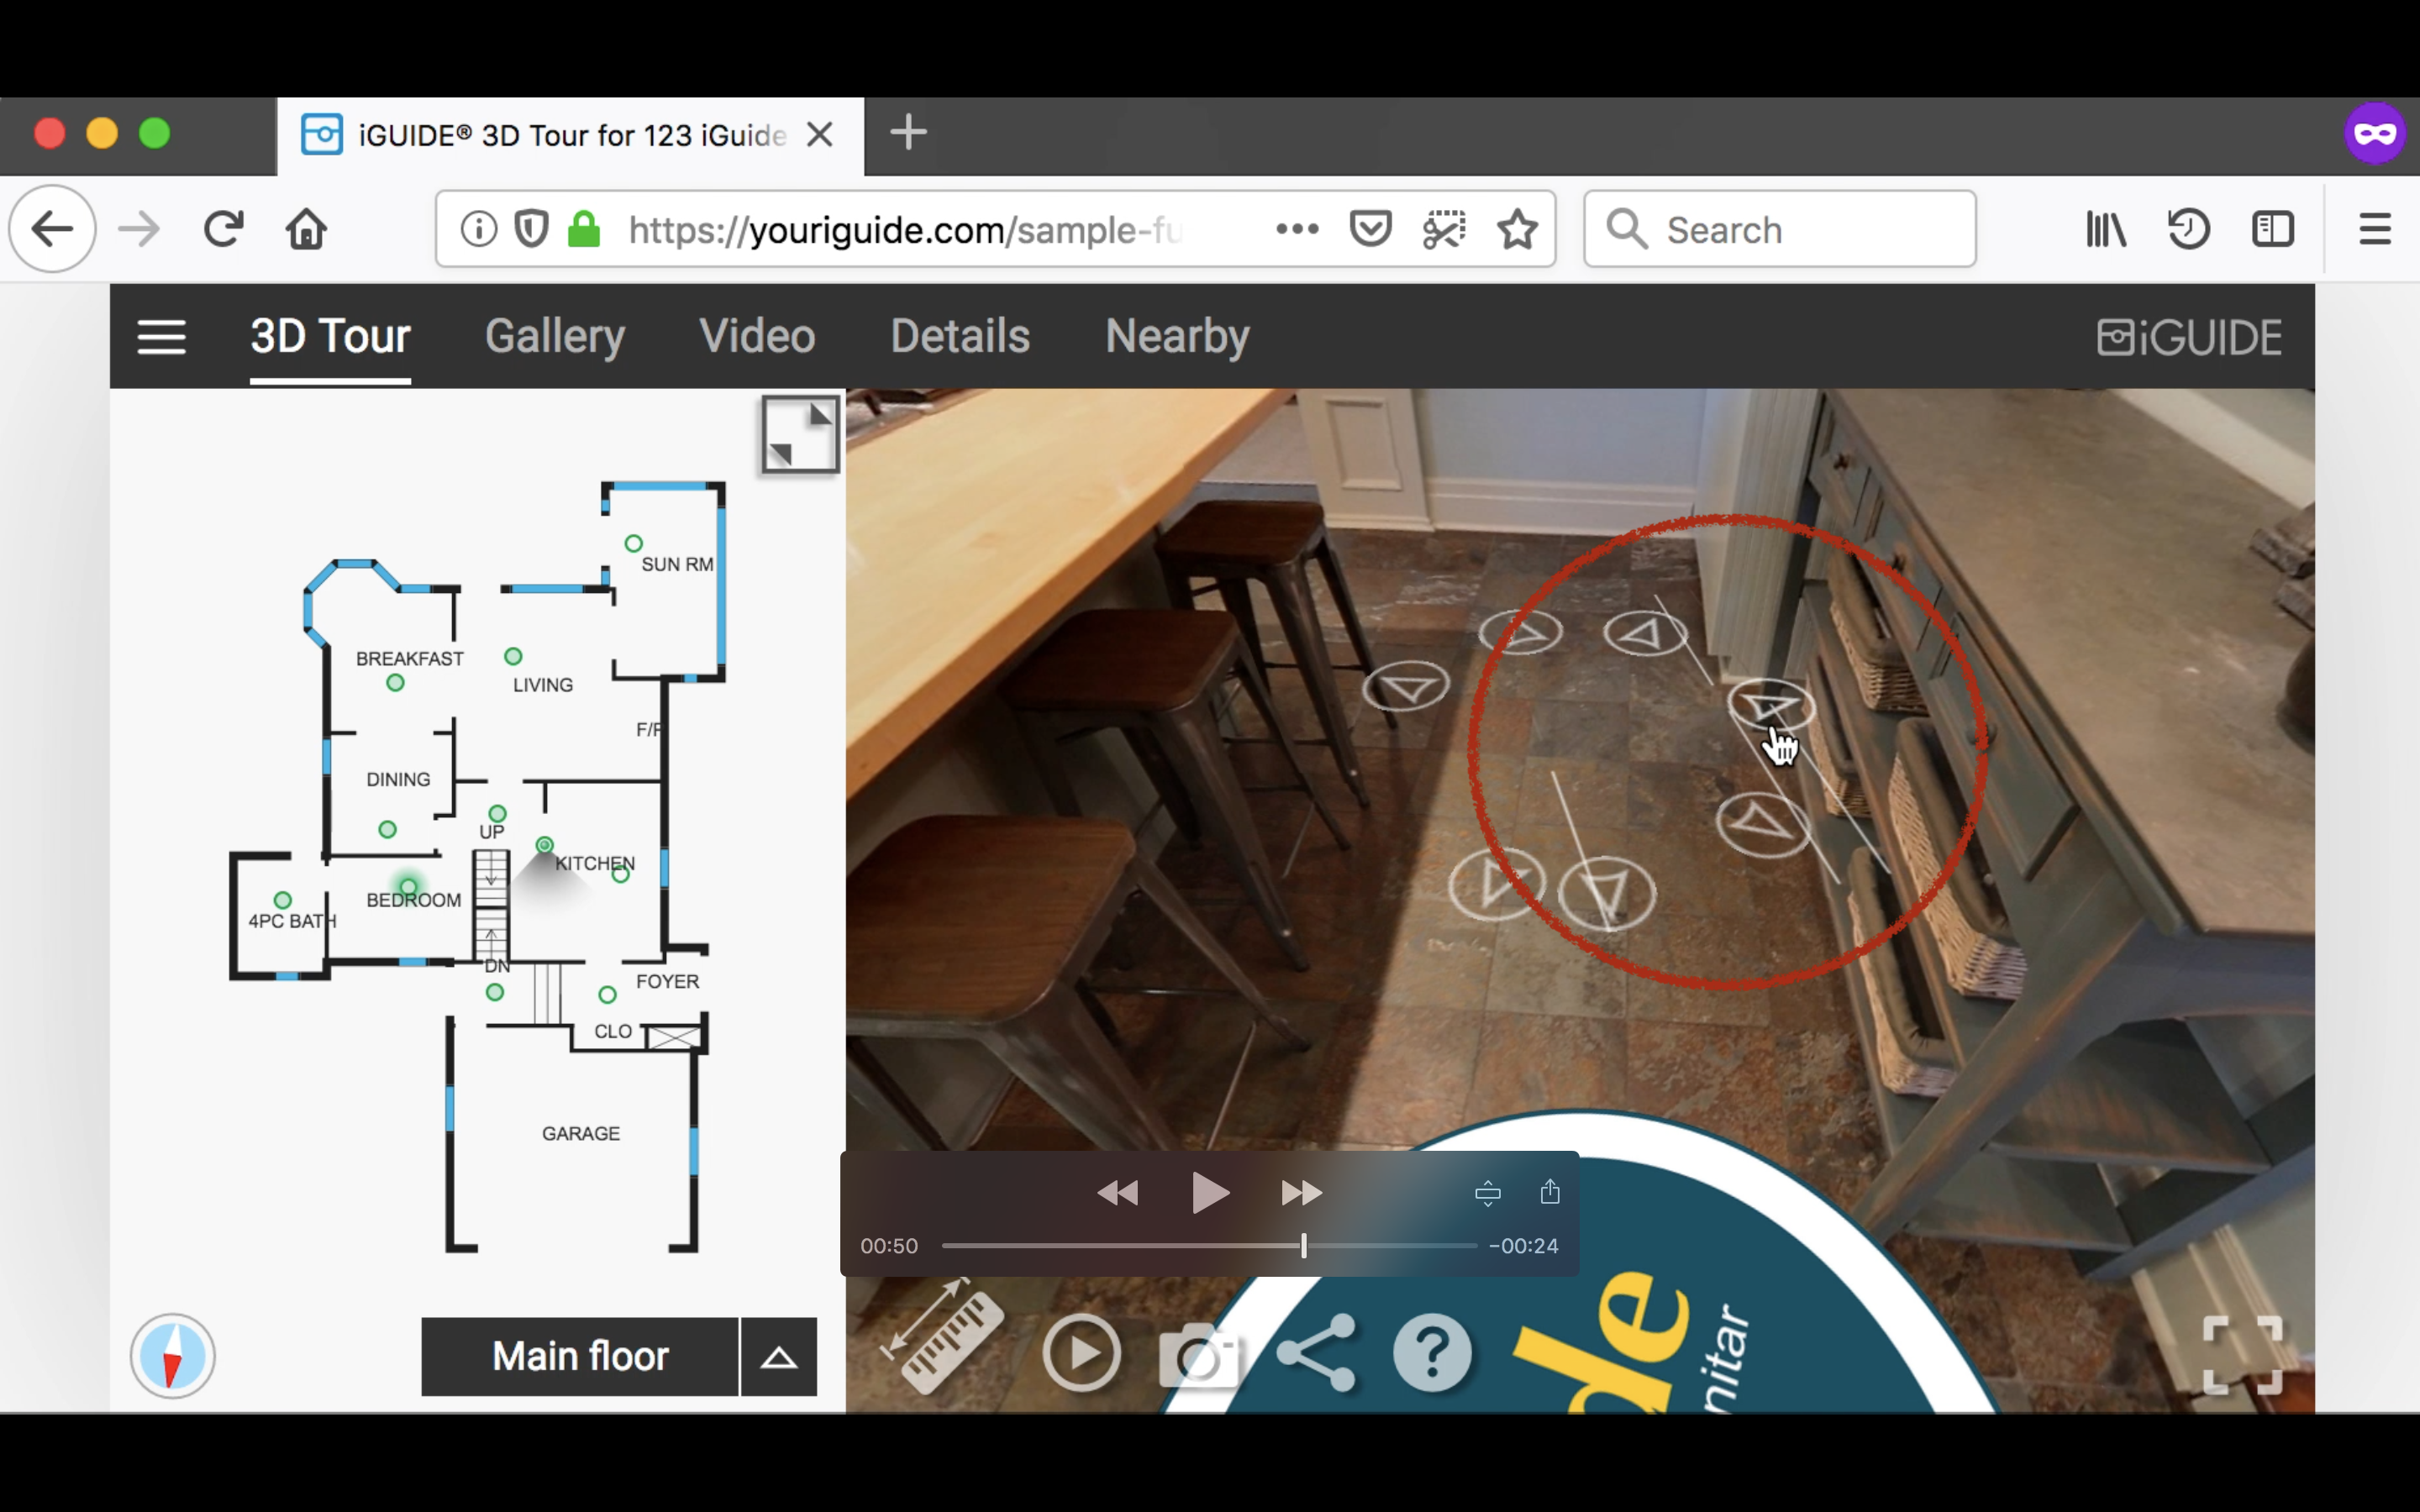Take a snapshot with the camera icon

tap(1198, 1356)
